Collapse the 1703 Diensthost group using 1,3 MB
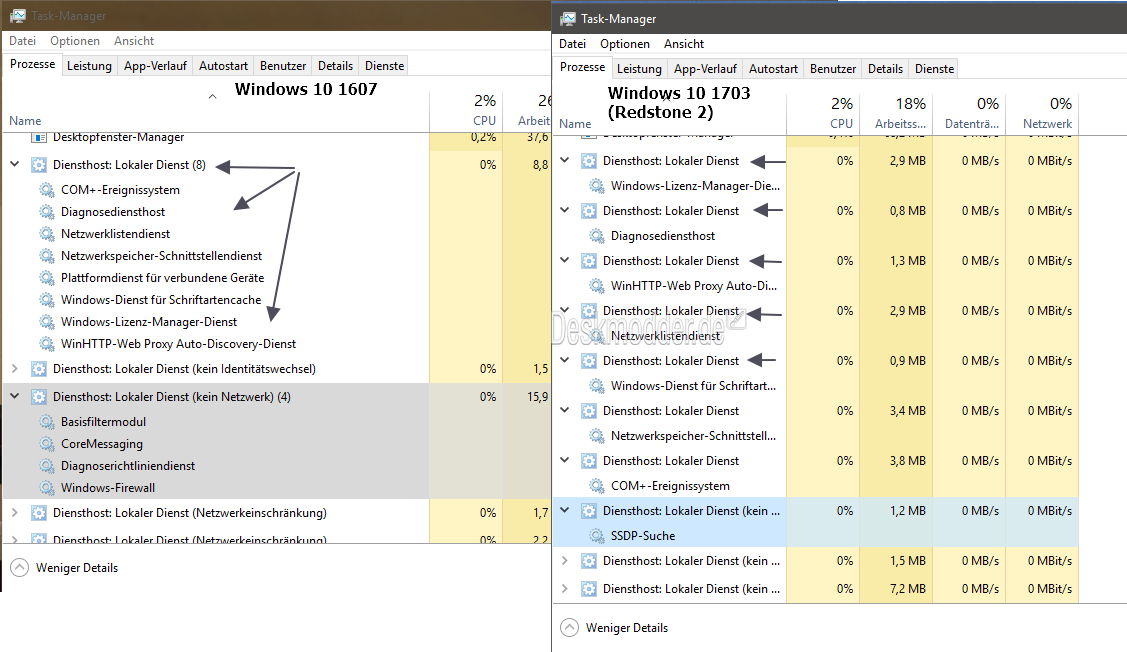The height and width of the screenshot is (652, 1127). pyautogui.click(x=565, y=260)
